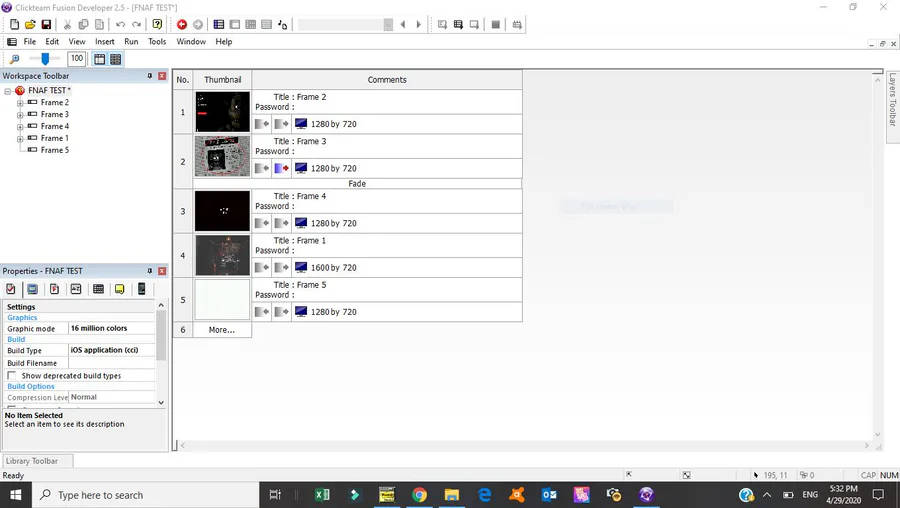Screen dimensions: 900x508
Task: Go to next frame arrow
Action: tap(418, 24)
